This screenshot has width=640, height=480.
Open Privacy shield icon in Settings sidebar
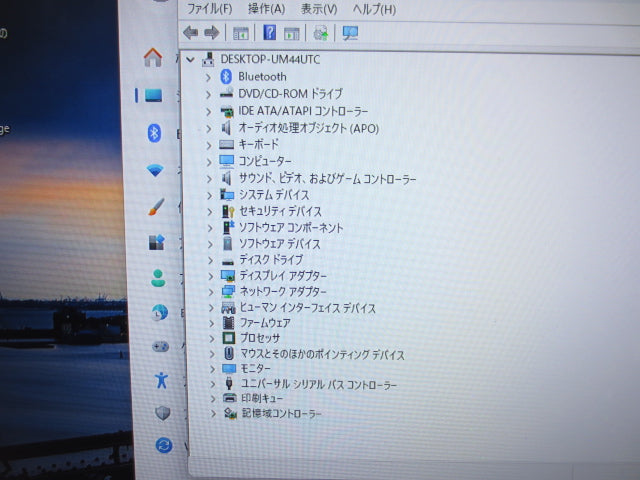click(x=162, y=413)
